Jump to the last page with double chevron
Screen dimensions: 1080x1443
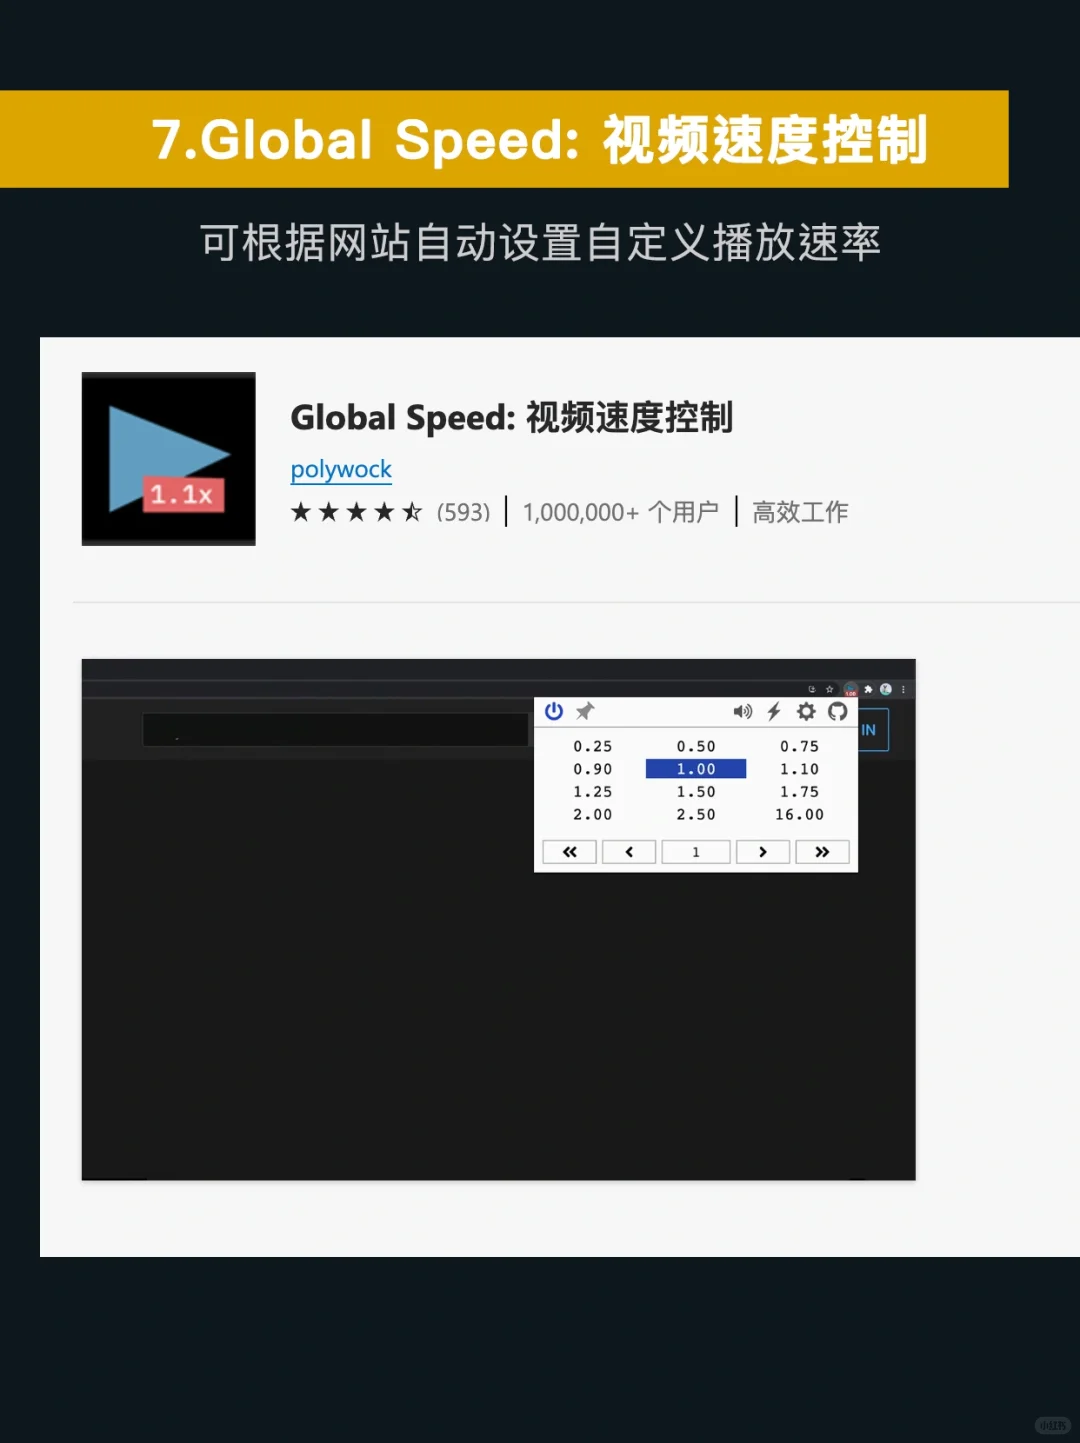tap(823, 852)
